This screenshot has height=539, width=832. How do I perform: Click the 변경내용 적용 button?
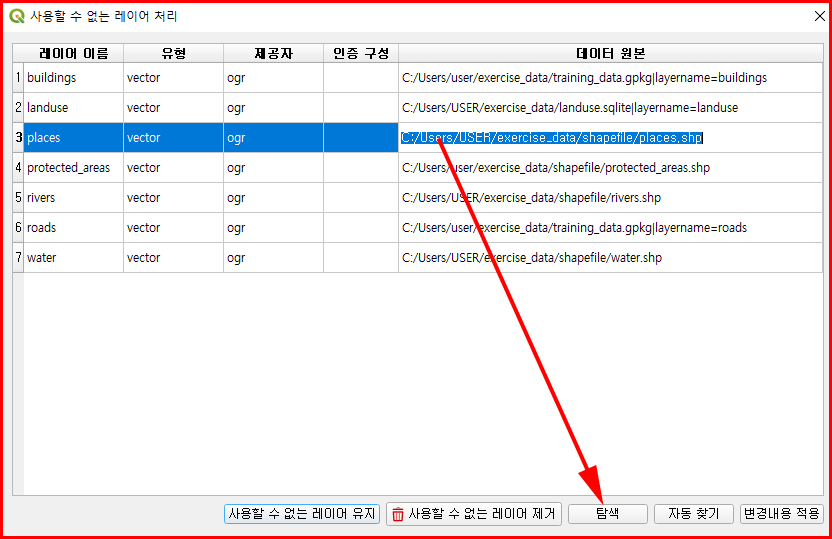click(782, 514)
